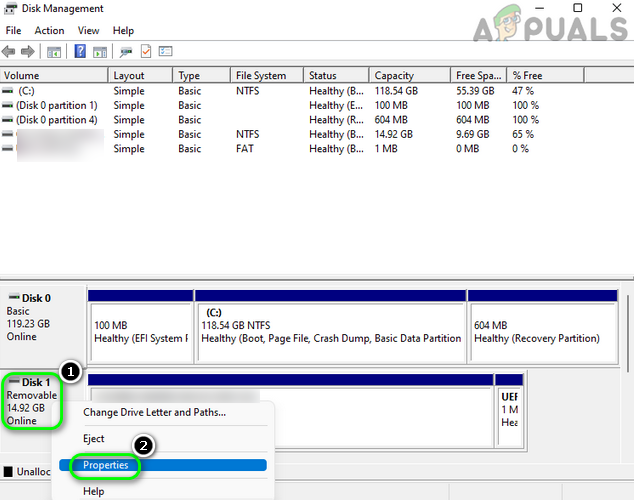Click the checklist settings toolbar icon
Screen dimensions: 634x500
click(165, 51)
